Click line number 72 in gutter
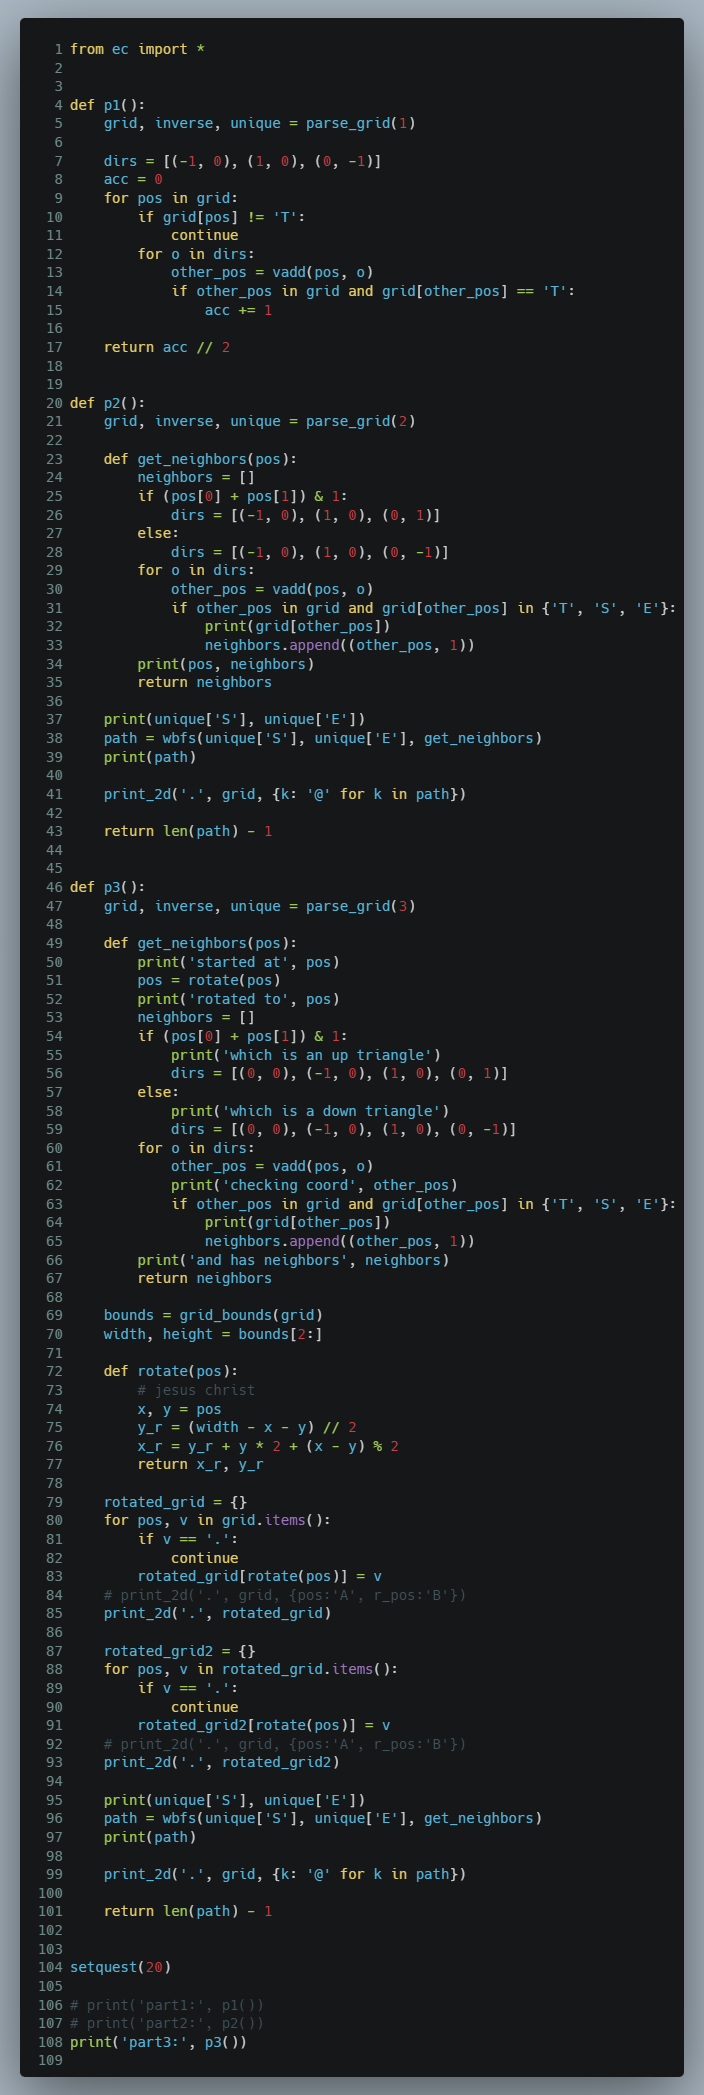The height and width of the screenshot is (2095, 704). (x=54, y=1371)
